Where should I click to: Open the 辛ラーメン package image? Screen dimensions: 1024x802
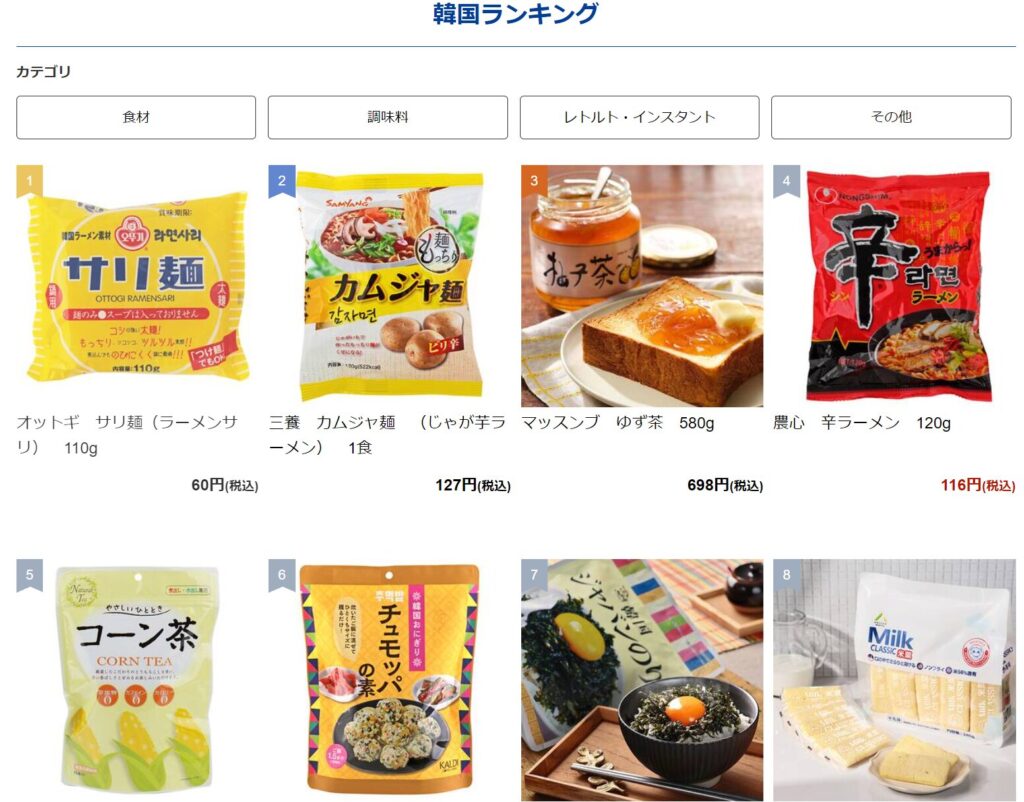(x=894, y=286)
